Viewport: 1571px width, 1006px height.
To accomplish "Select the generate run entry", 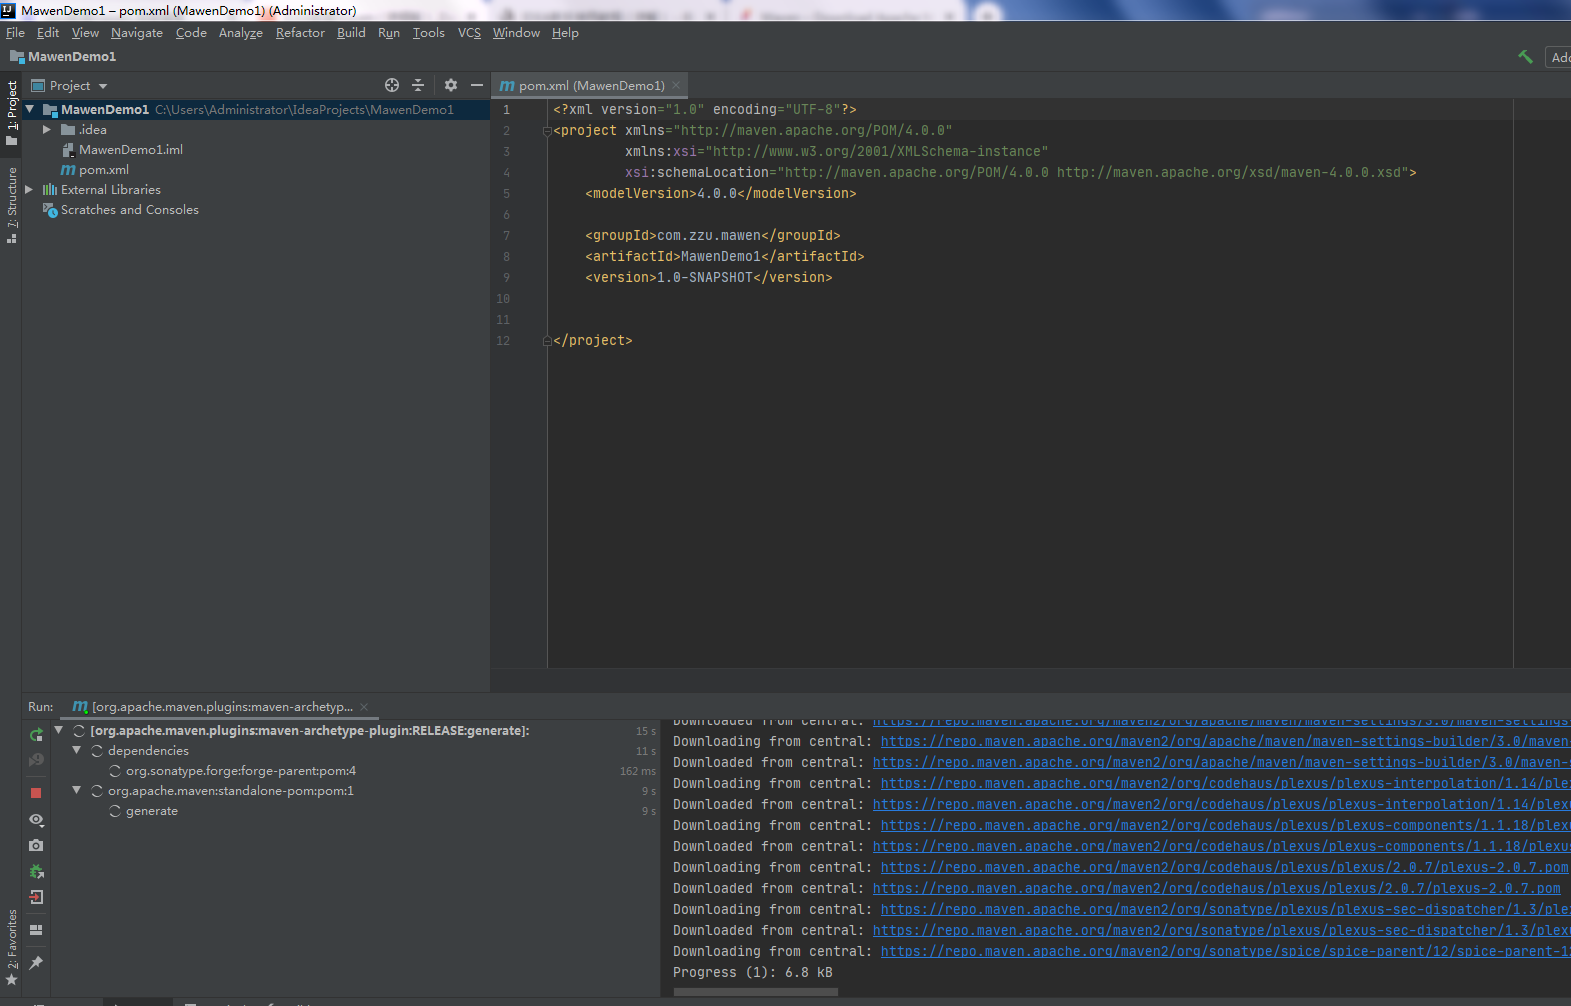I will (152, 811).
